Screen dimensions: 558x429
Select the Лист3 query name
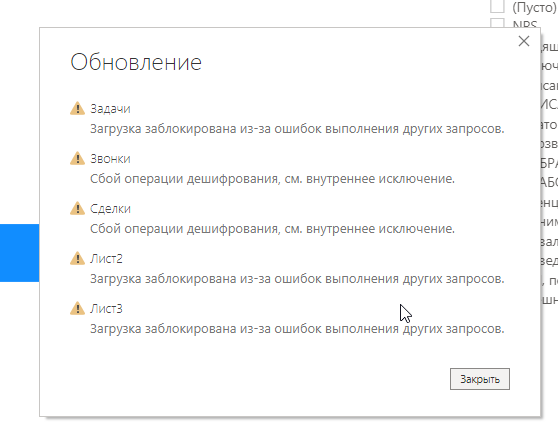tap(106, 309)
